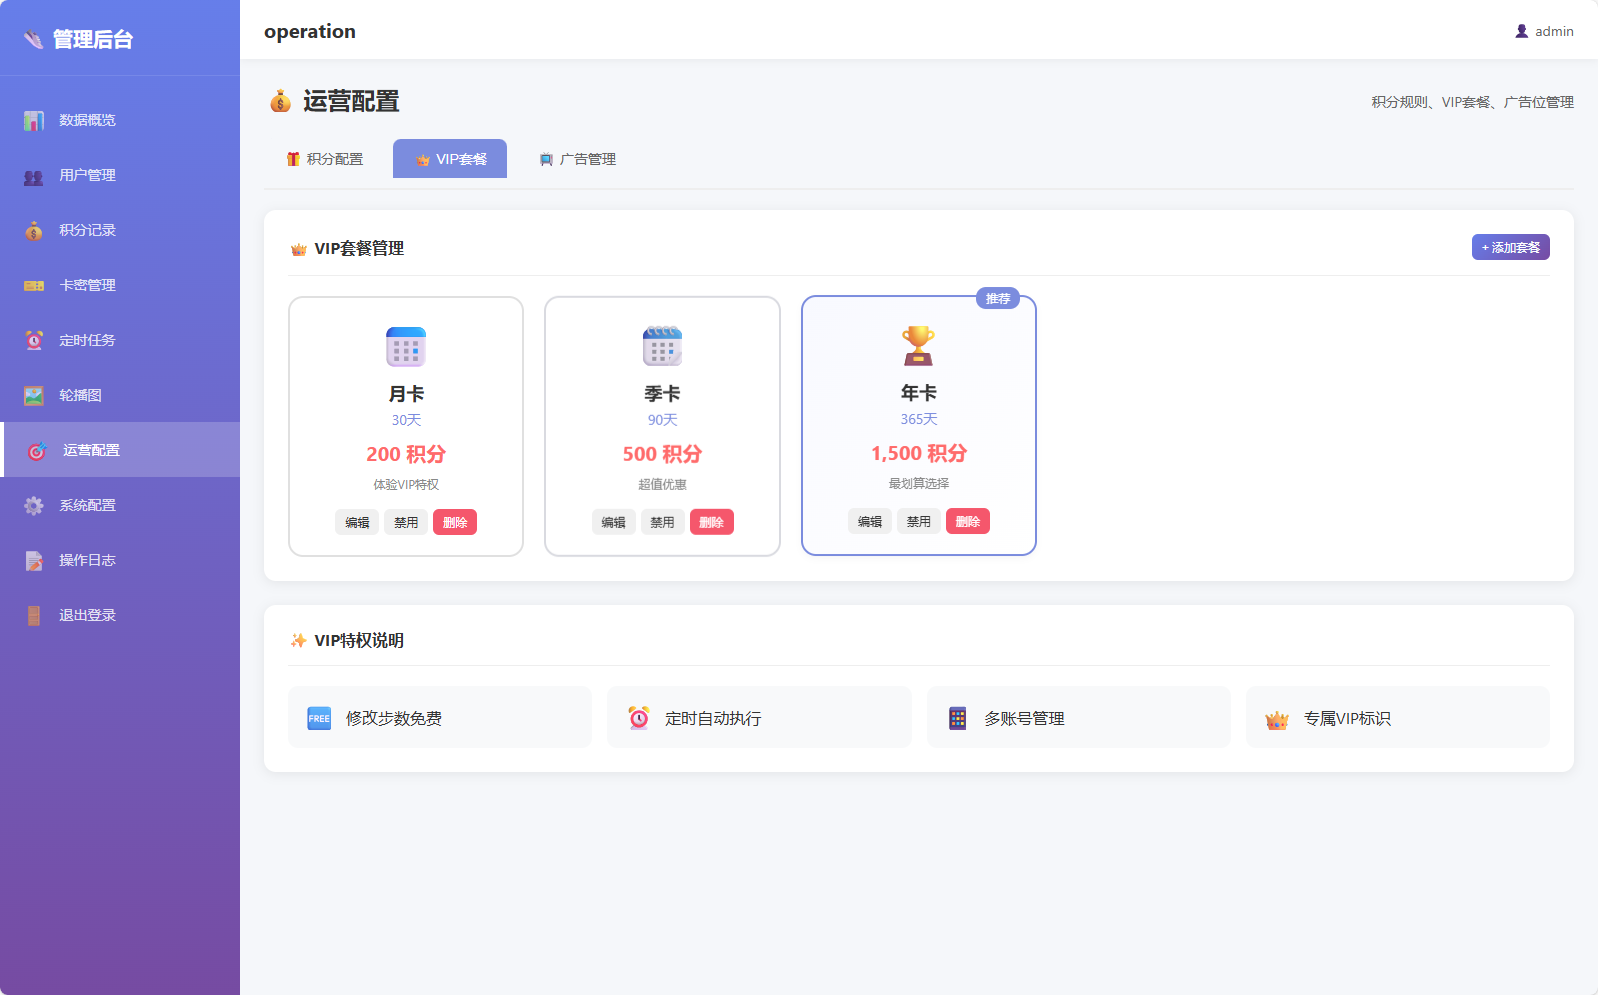Click the admin username text

pyautogui.click(x=1554, y=32)
